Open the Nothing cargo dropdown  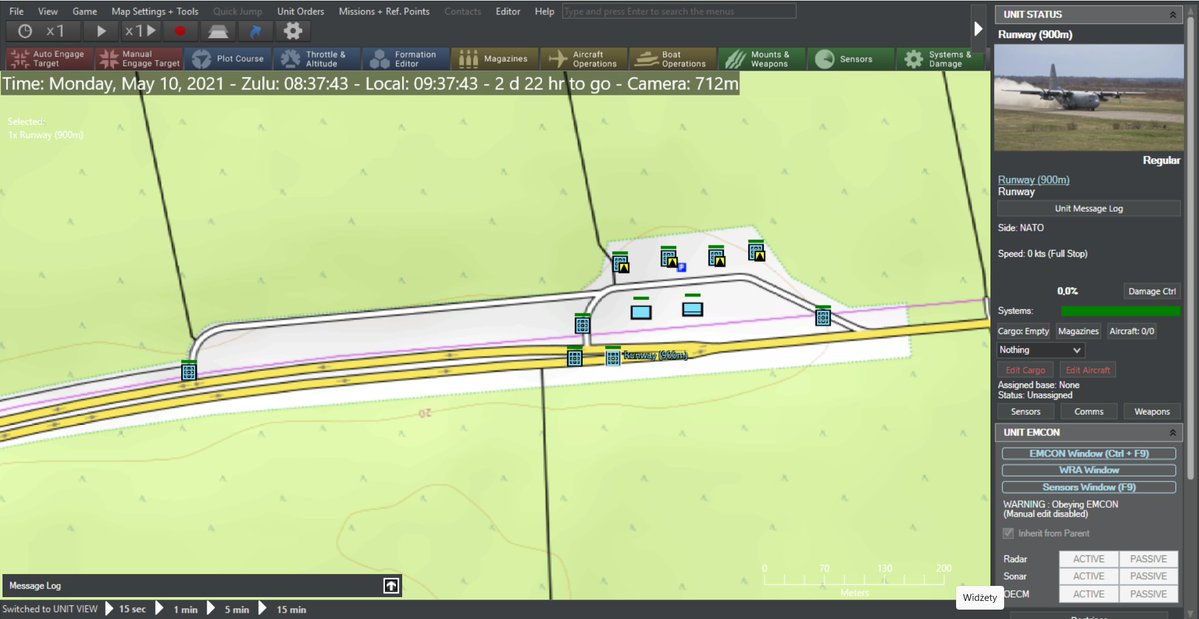pos(1041,350)
